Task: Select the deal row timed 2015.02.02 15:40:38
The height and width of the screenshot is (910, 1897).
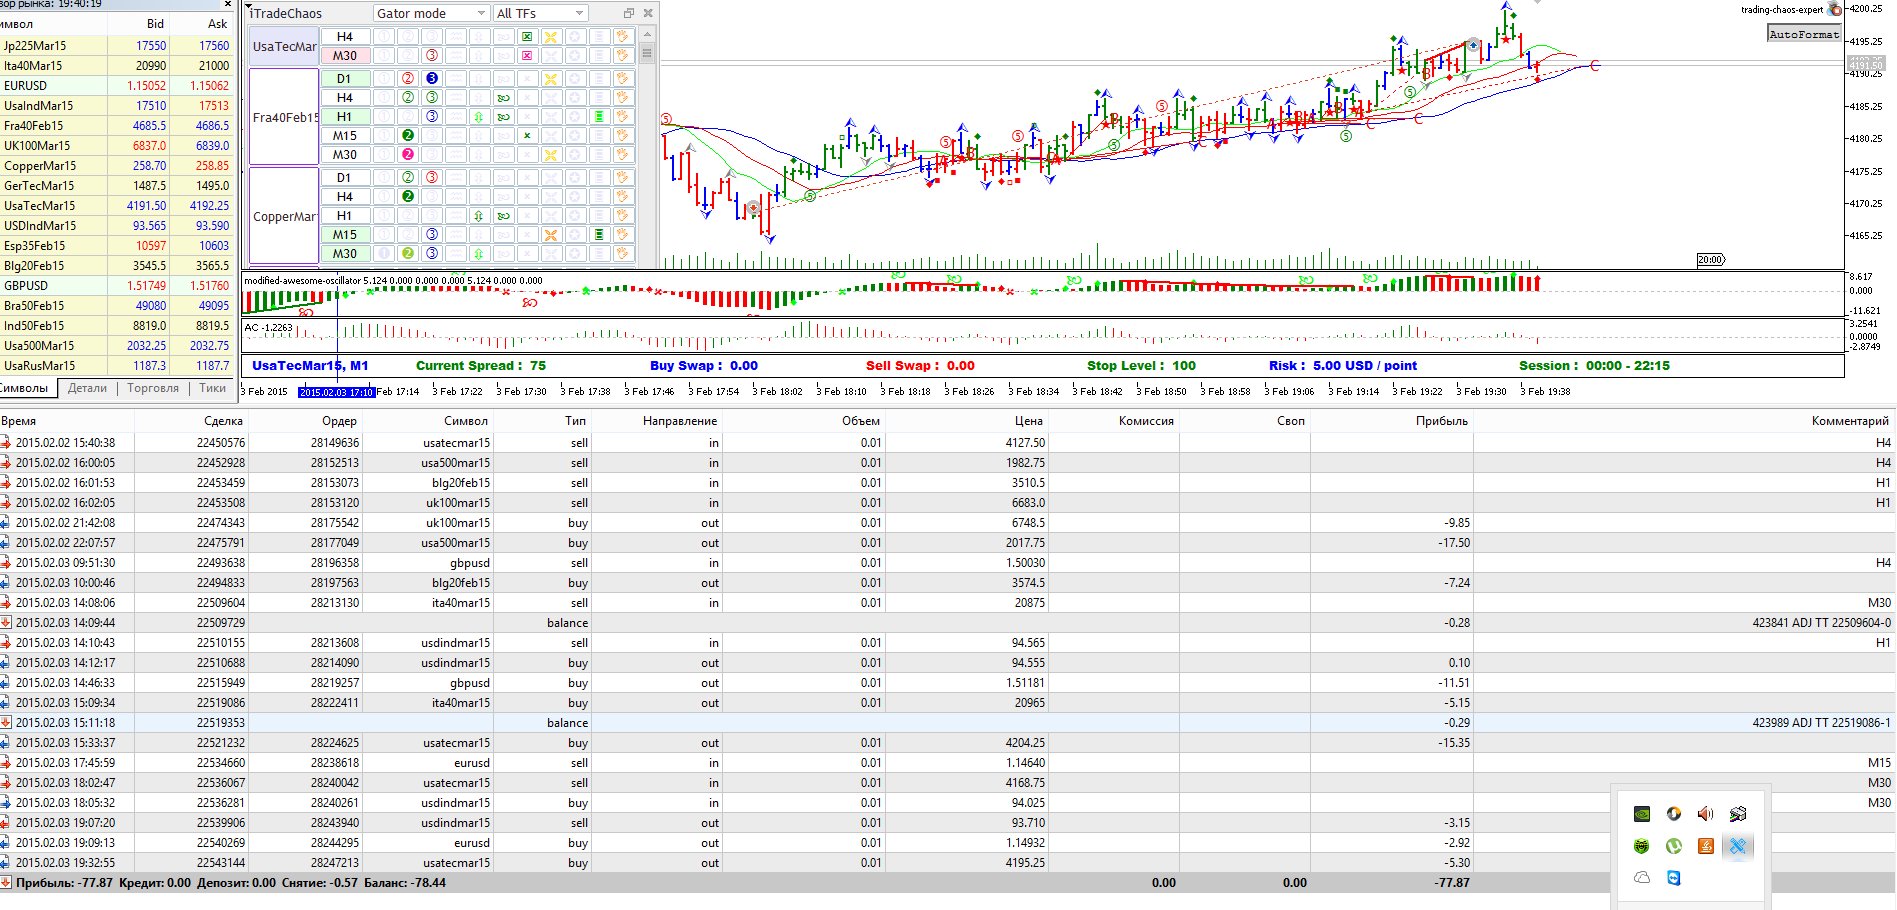Action: pos(948,443)
